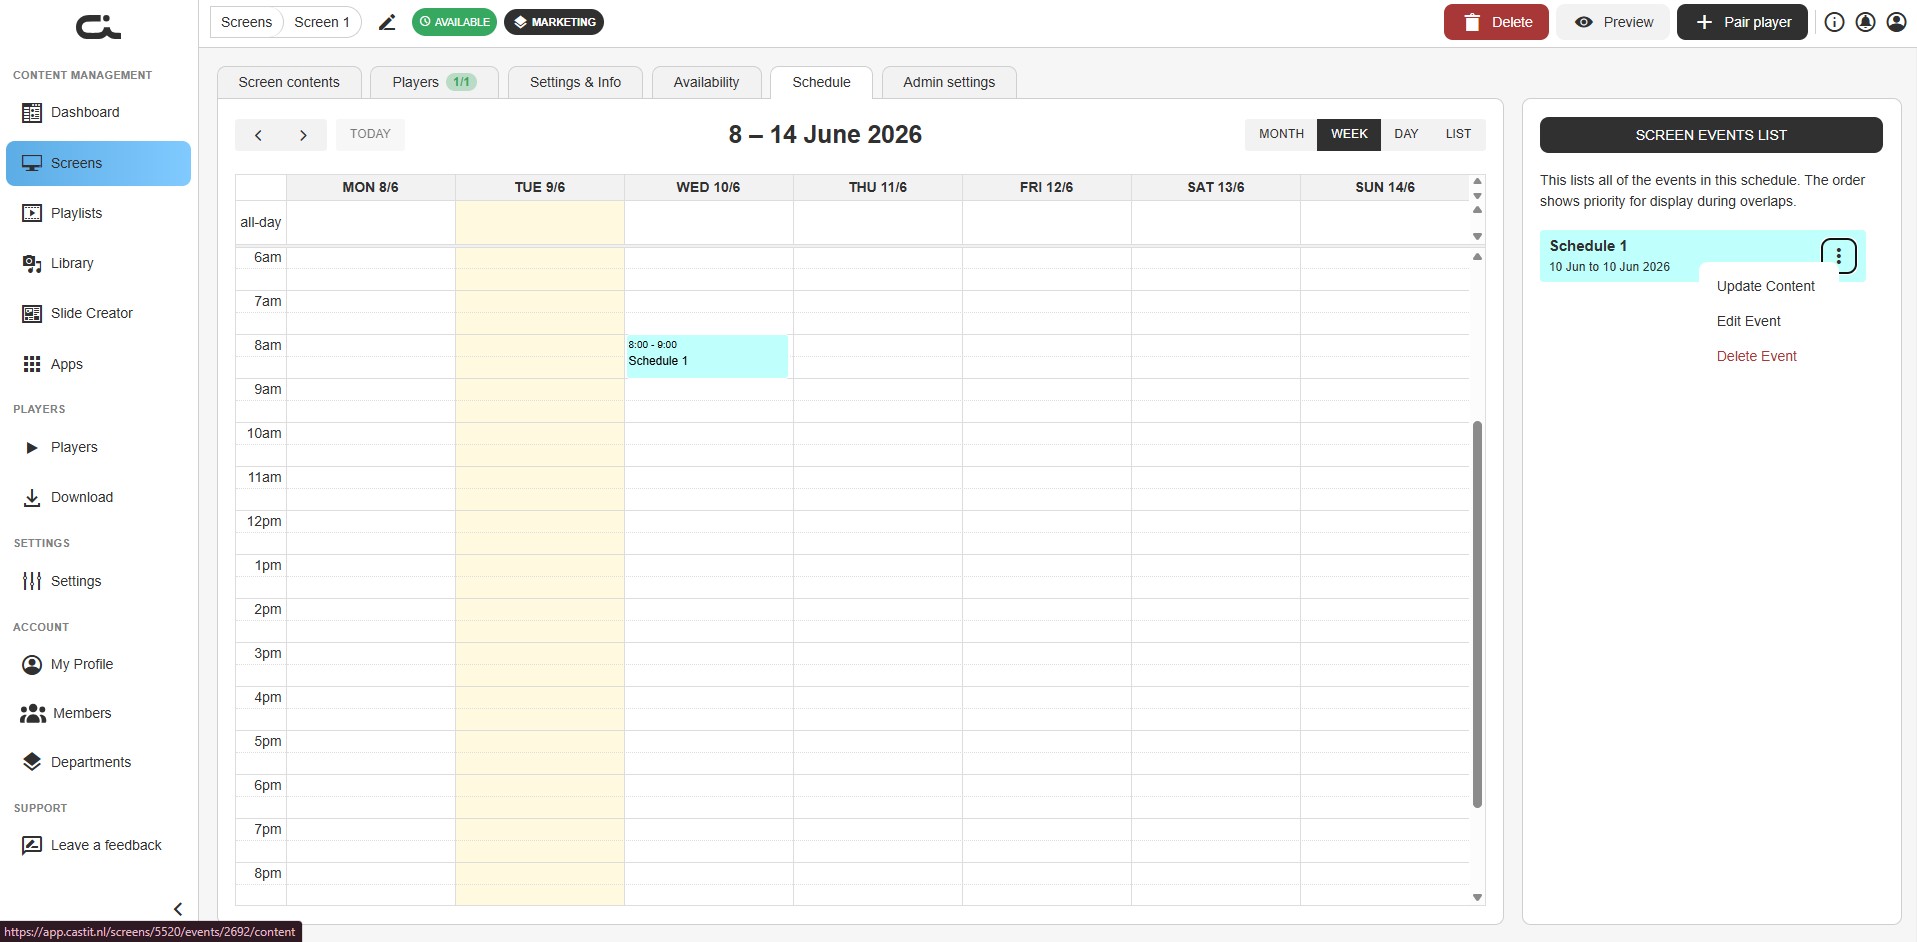Click the SAT 13/6 column header
1917x942 pixels.
pos(1216,187)
